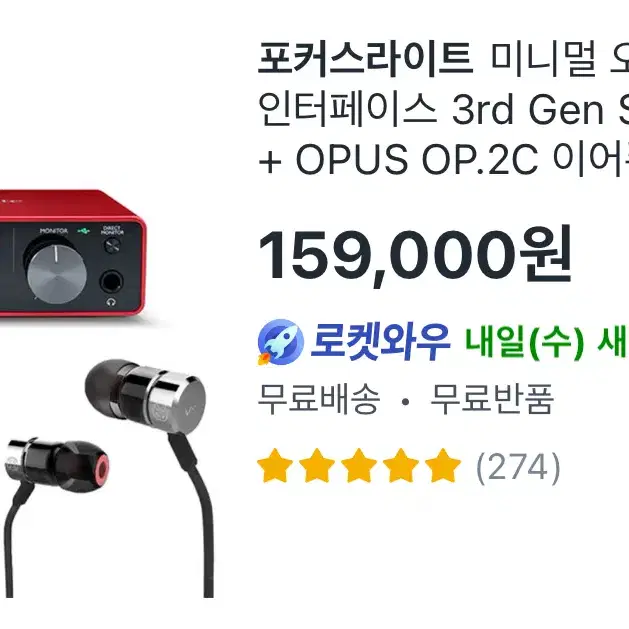Click the fifth yellow rating star
Viewport: 629px width, 629px height.
[443, 466]
